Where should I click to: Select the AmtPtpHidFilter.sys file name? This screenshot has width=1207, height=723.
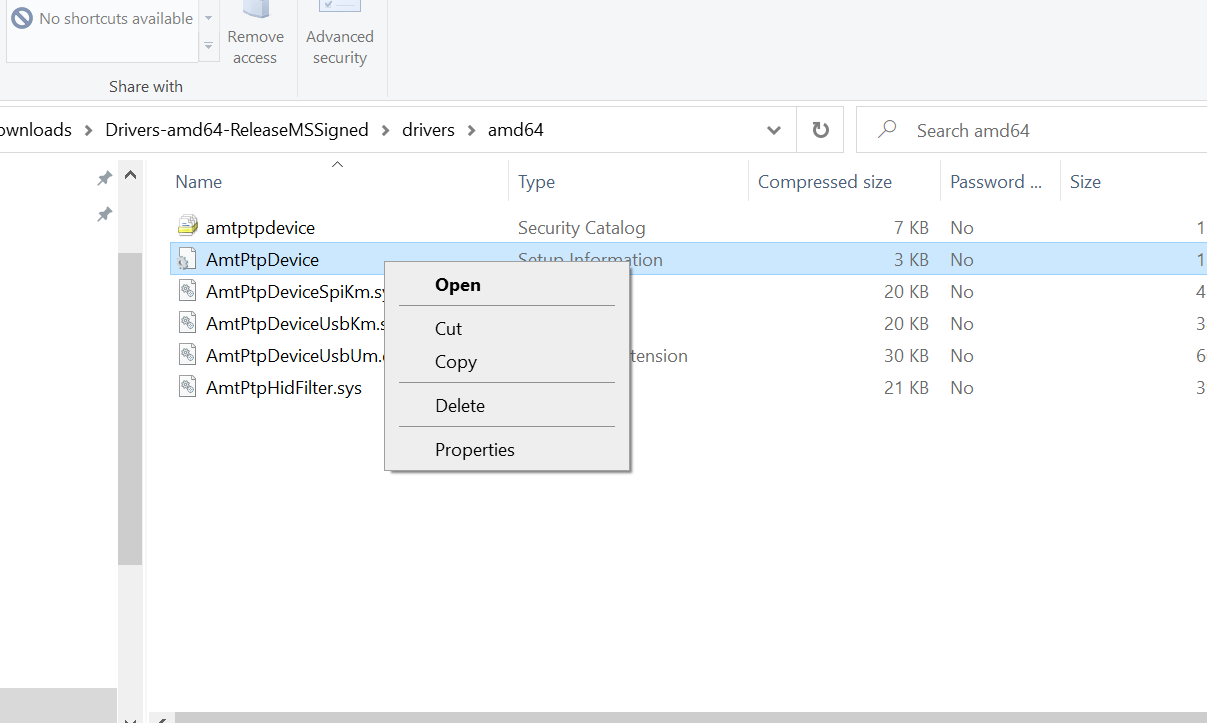tap(284, 388)
